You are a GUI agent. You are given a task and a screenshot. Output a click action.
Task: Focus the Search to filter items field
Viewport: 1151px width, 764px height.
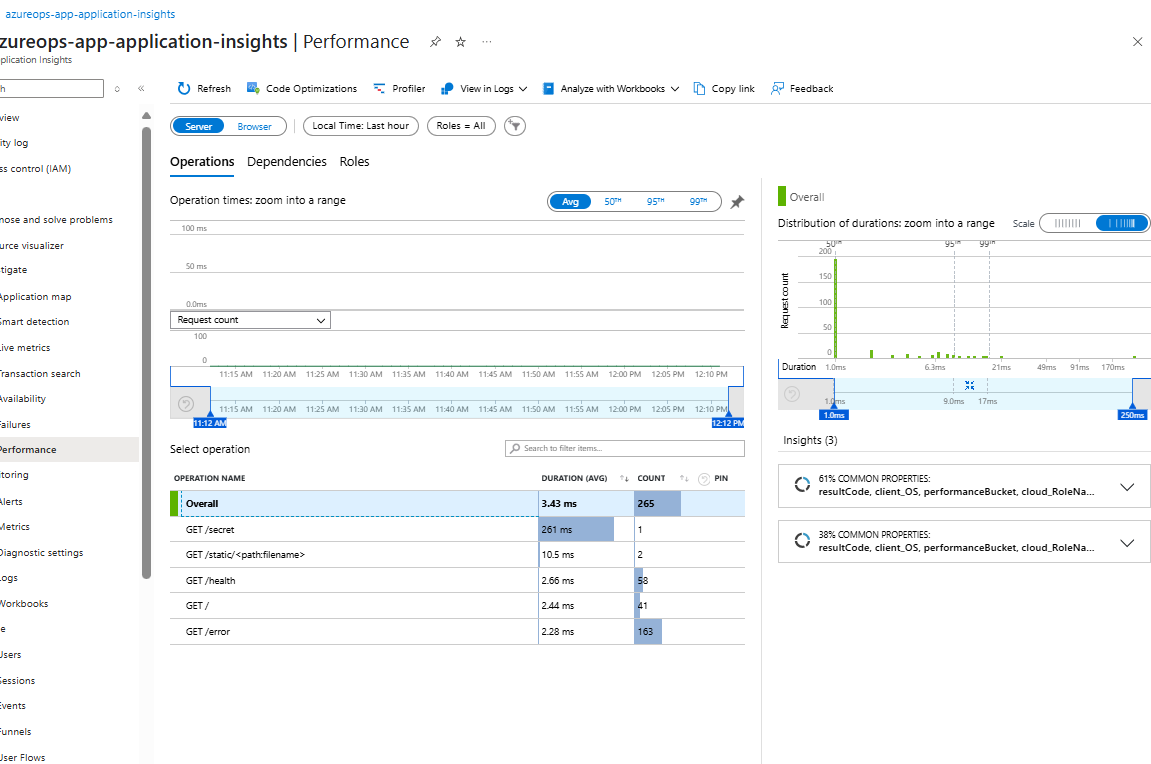pos(625,448)
